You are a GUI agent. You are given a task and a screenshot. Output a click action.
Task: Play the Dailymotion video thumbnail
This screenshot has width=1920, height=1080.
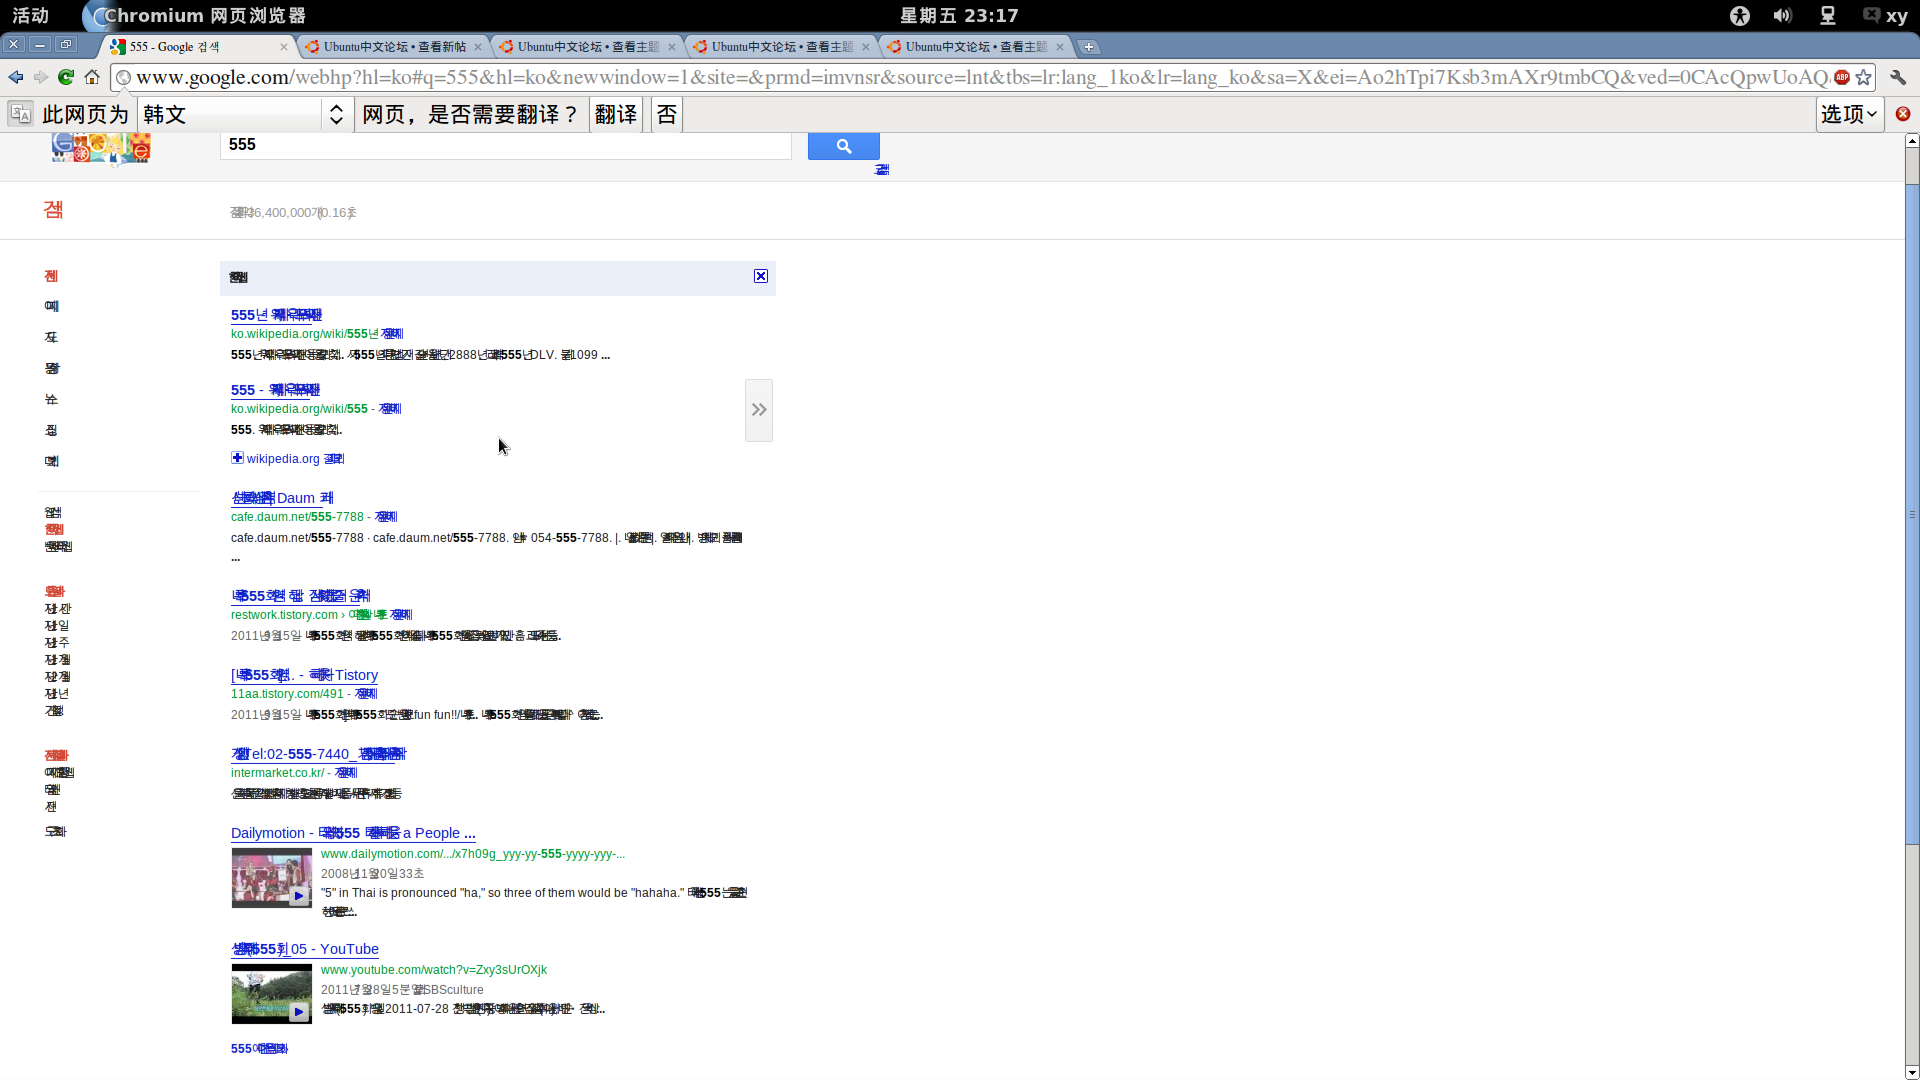[271, 878]
